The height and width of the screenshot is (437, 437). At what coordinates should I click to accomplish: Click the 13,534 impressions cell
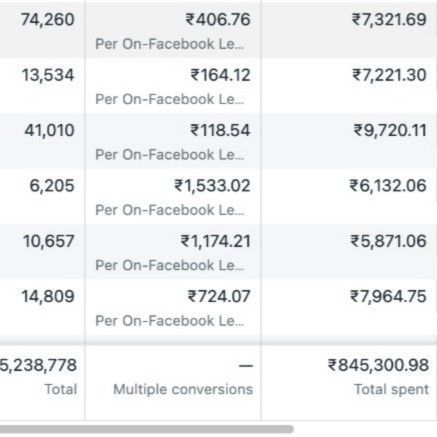click(48, 75)
